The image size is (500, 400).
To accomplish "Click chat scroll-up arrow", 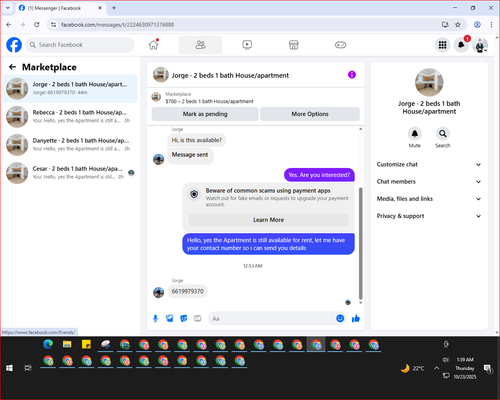I will pos(360,129).
